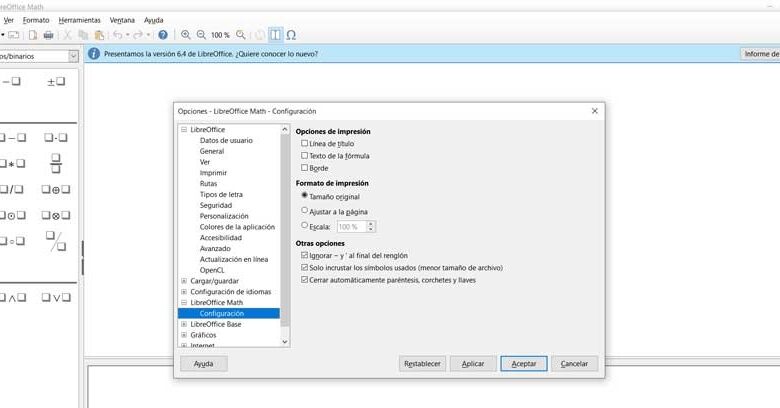The image size is (780, 408).
Task: Click the Copy toolbar icon
Action: click(83, 35)
